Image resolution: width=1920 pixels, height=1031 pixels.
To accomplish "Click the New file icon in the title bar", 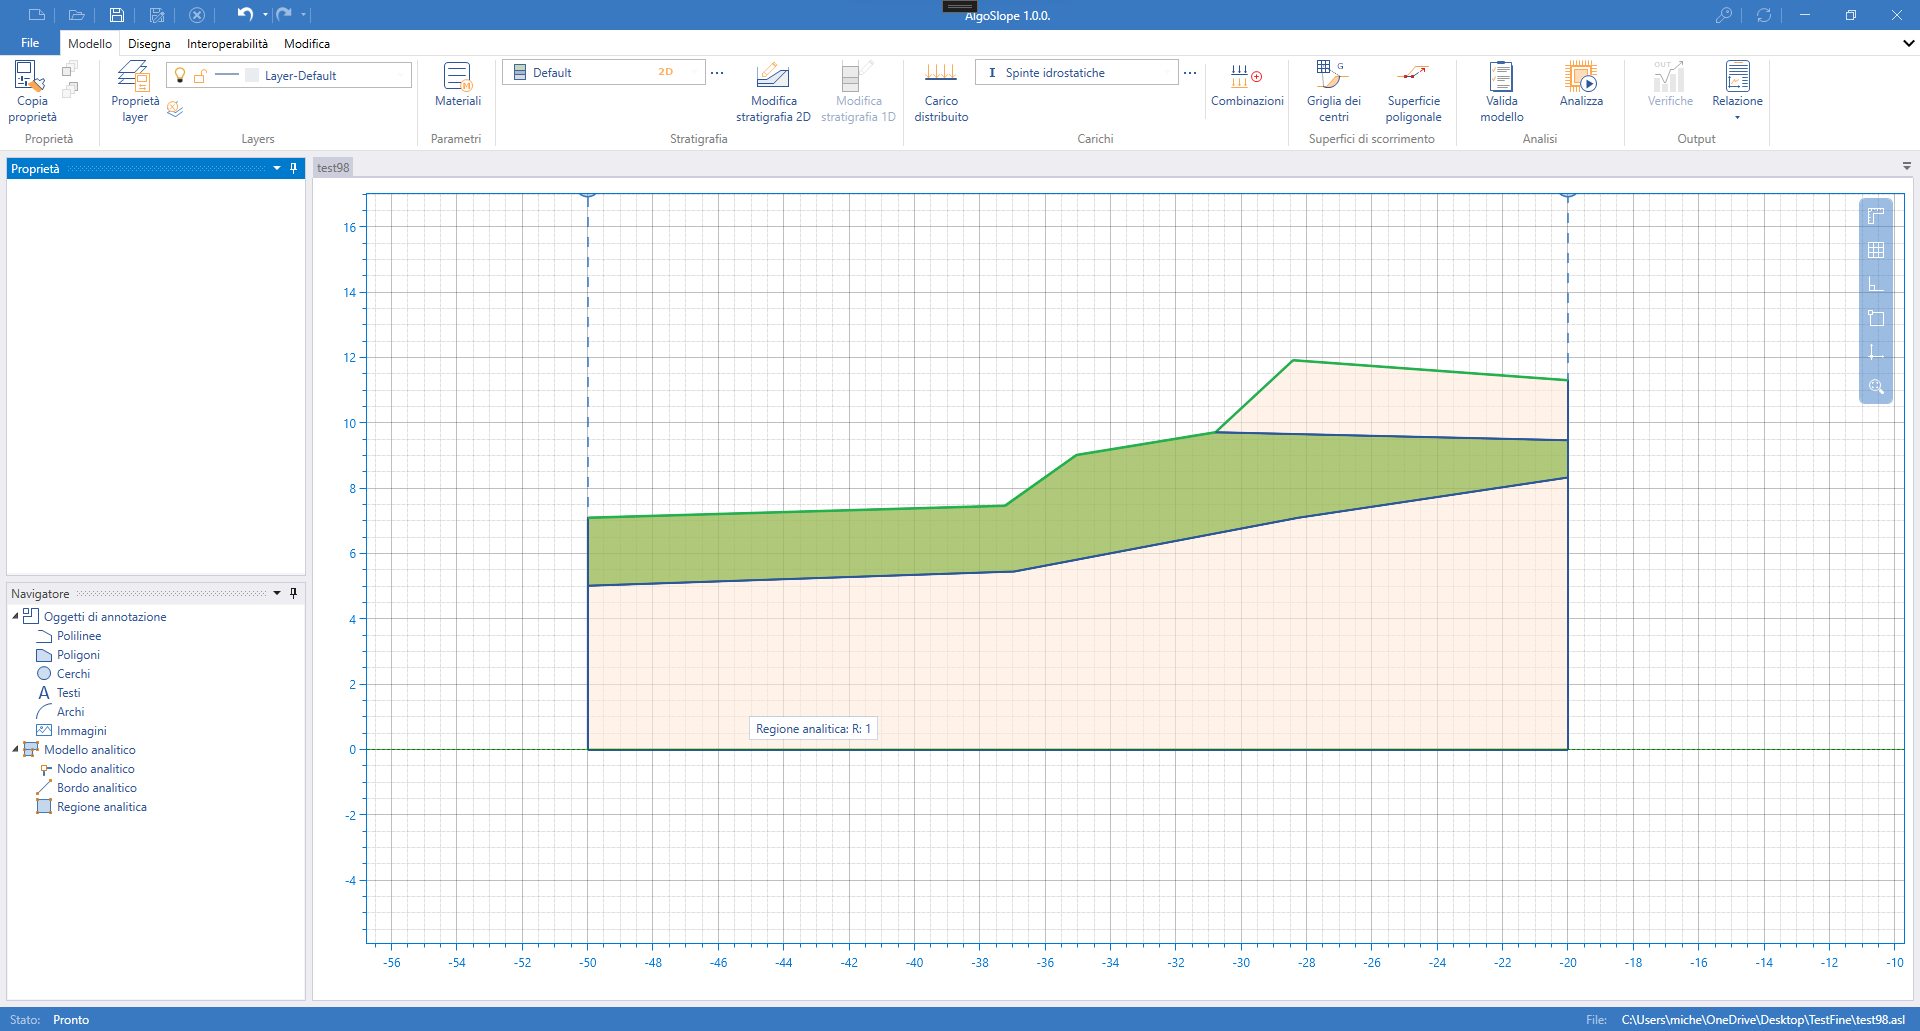I will (x=37, y=15).
